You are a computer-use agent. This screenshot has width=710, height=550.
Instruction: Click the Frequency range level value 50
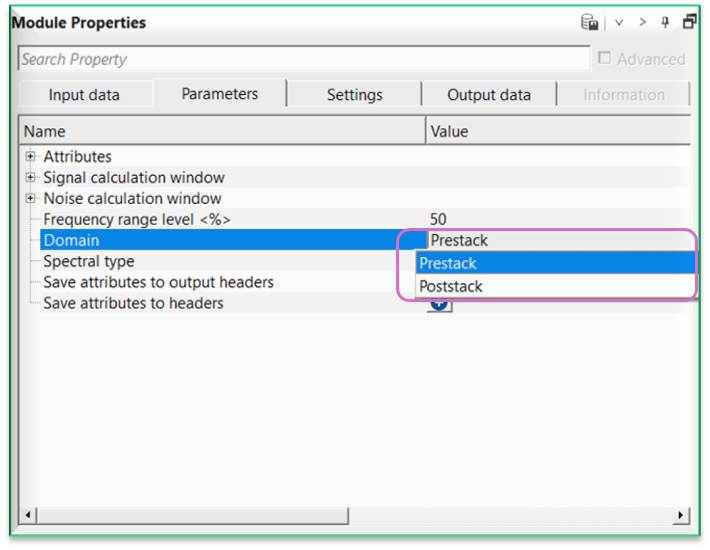[438, 219]
